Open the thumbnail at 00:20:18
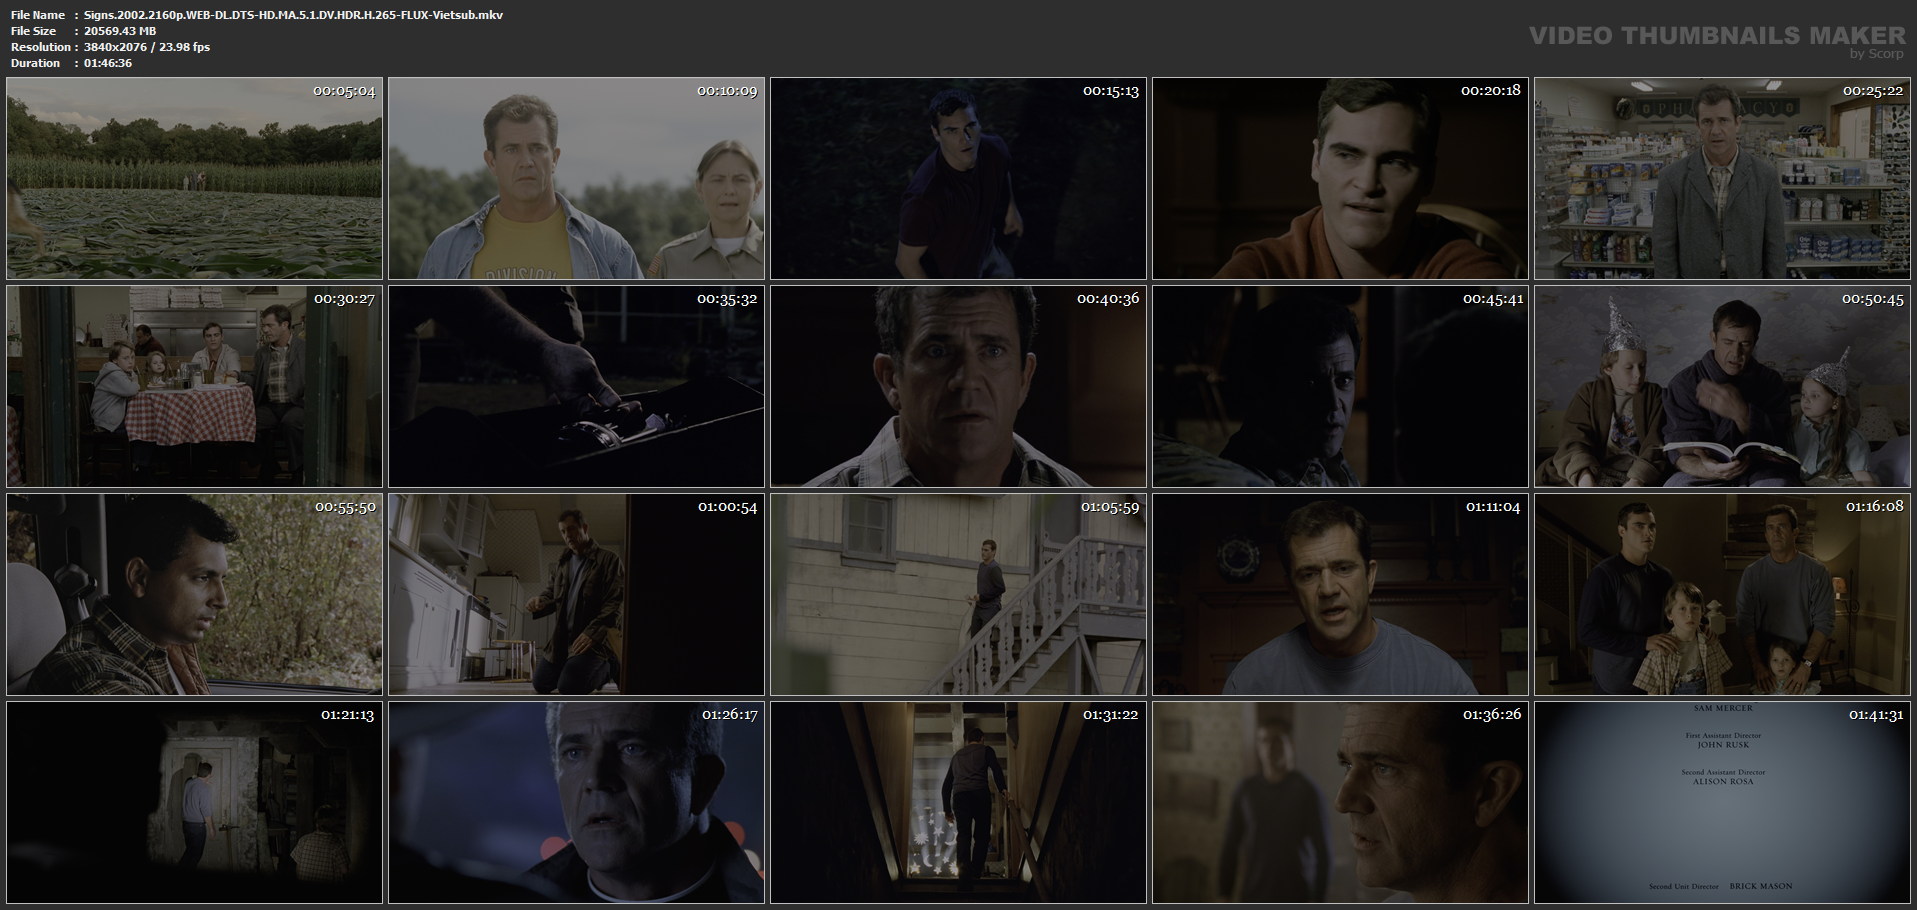The height and width of the screenshot is (910, 1917). click(1340, 178)
